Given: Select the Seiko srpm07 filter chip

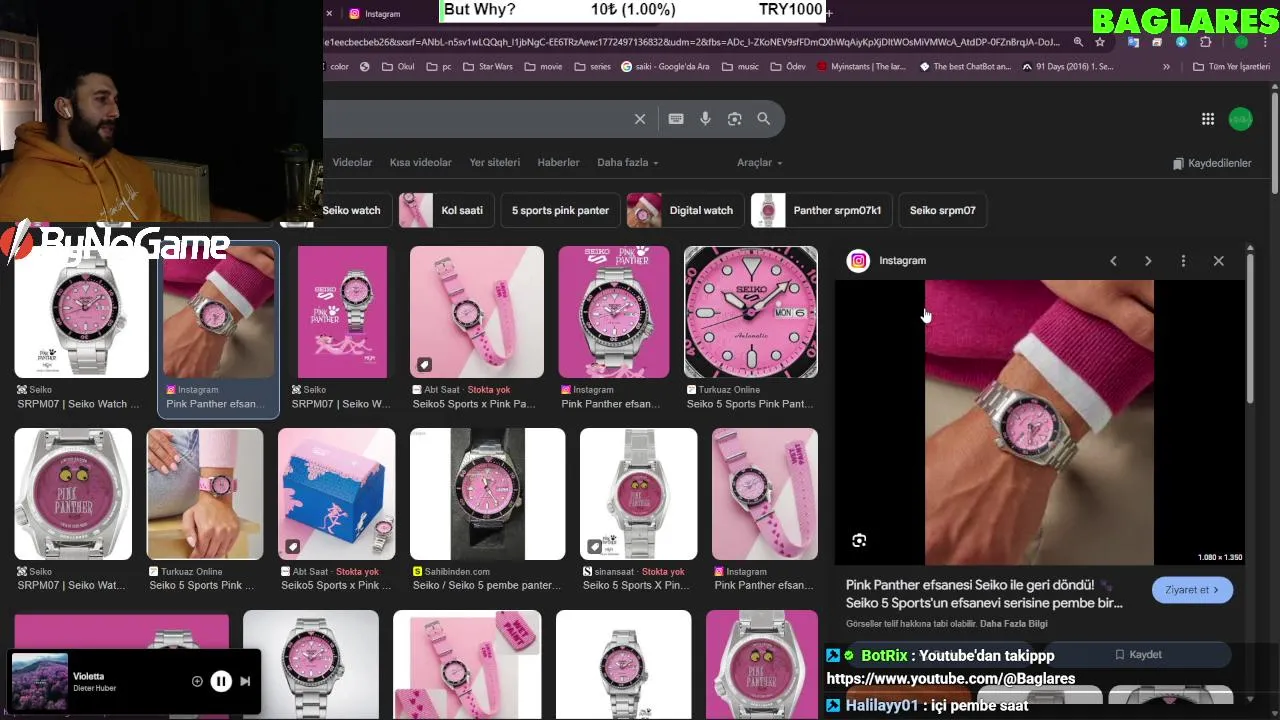Looking at the screenshot, I should click(x=942, y=210).
